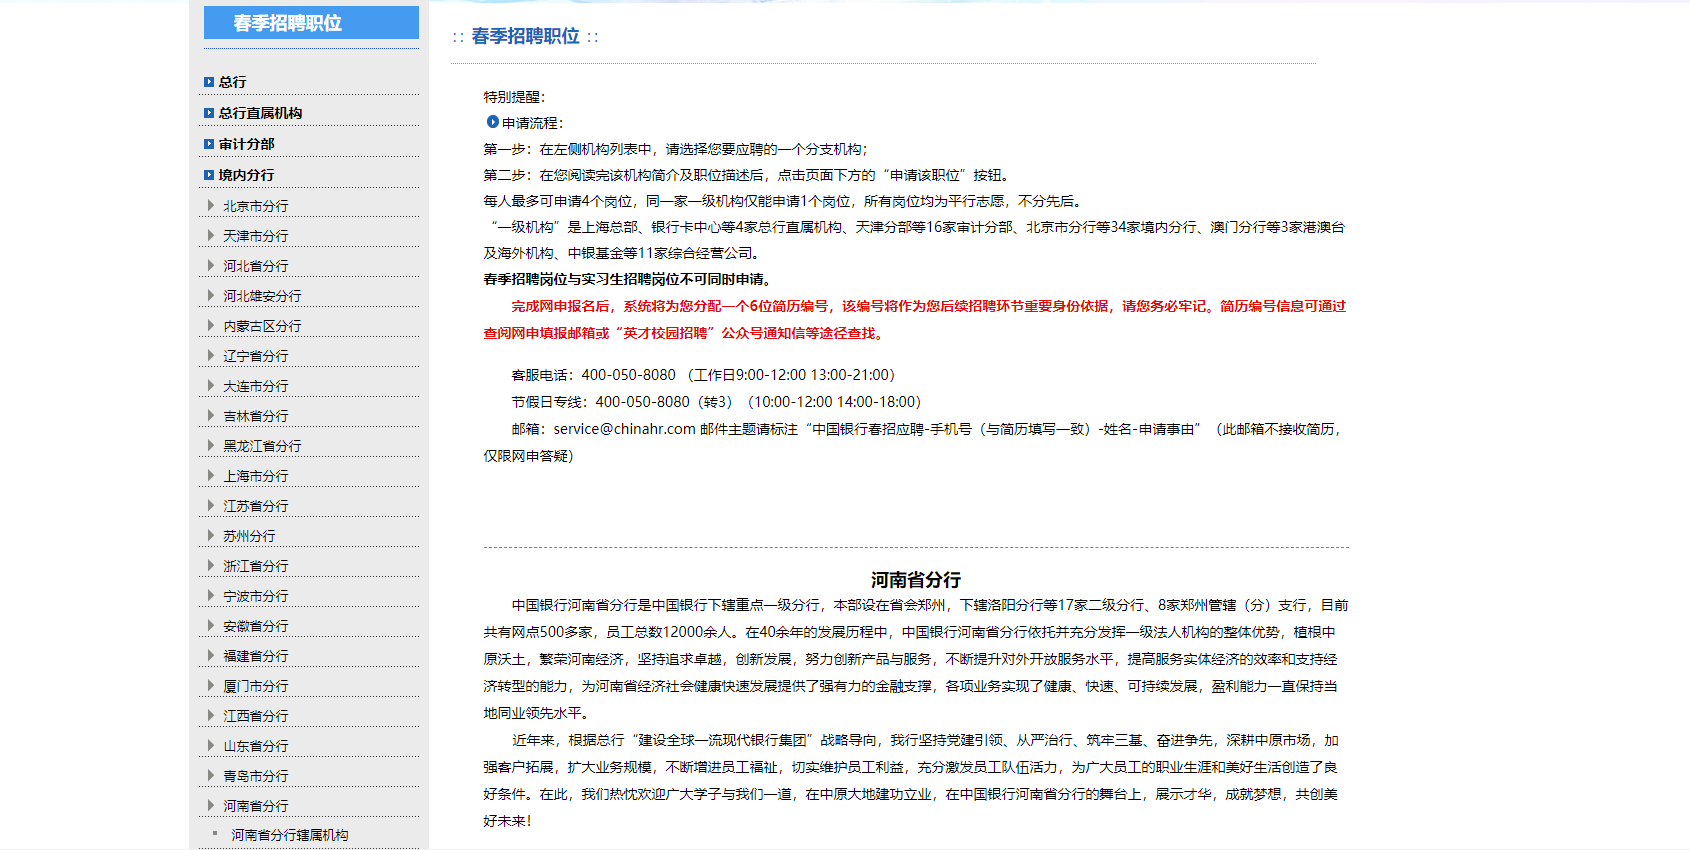Select 山东省分行 in the branch list
The height and width of the screenshot is (850, 1690).
255,746
